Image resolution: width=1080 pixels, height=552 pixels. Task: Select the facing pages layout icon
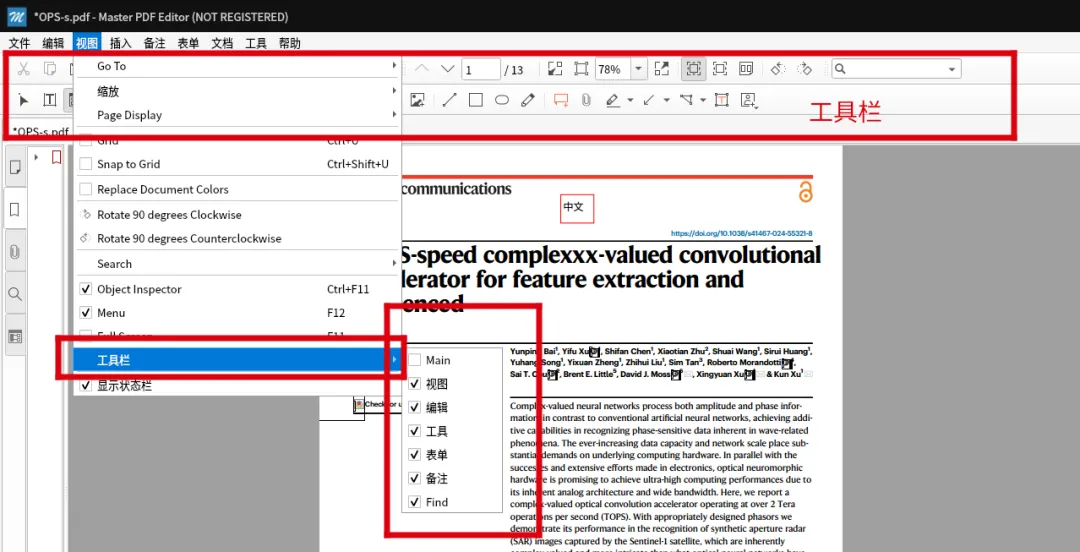pos(746,69)
